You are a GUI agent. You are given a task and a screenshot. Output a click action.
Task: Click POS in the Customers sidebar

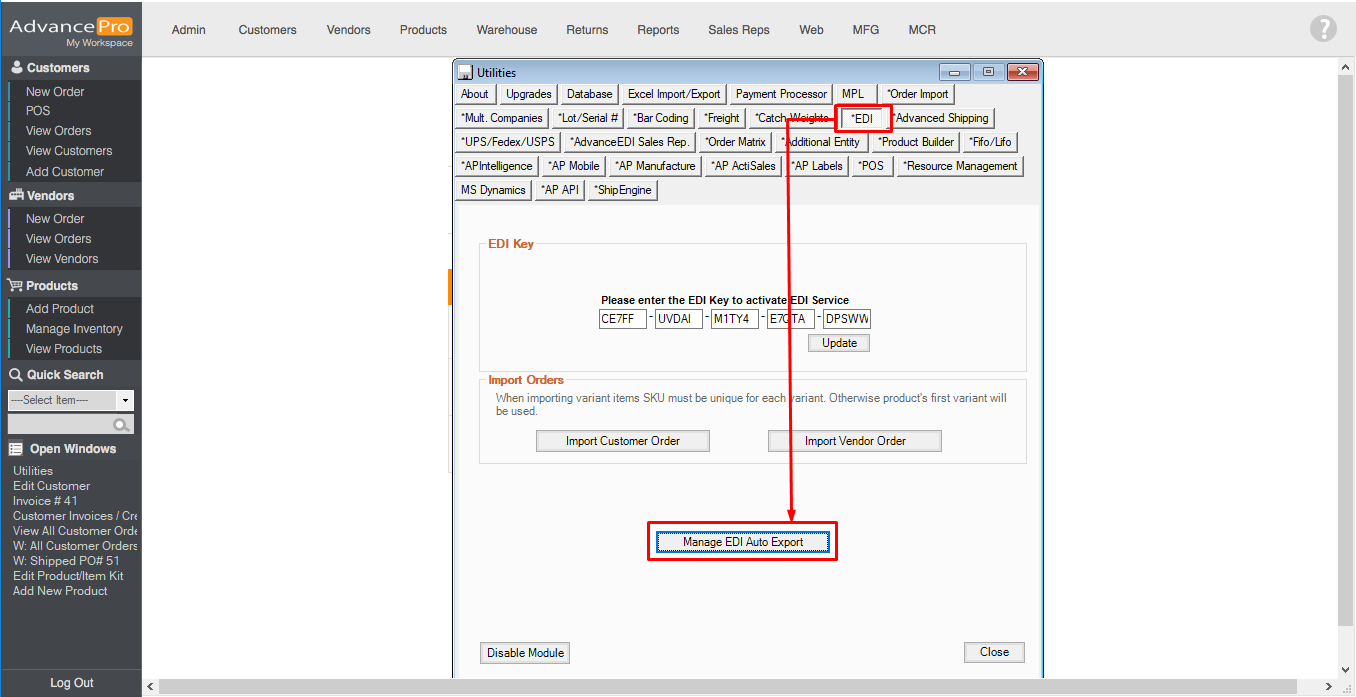click(x=38, y=111)
